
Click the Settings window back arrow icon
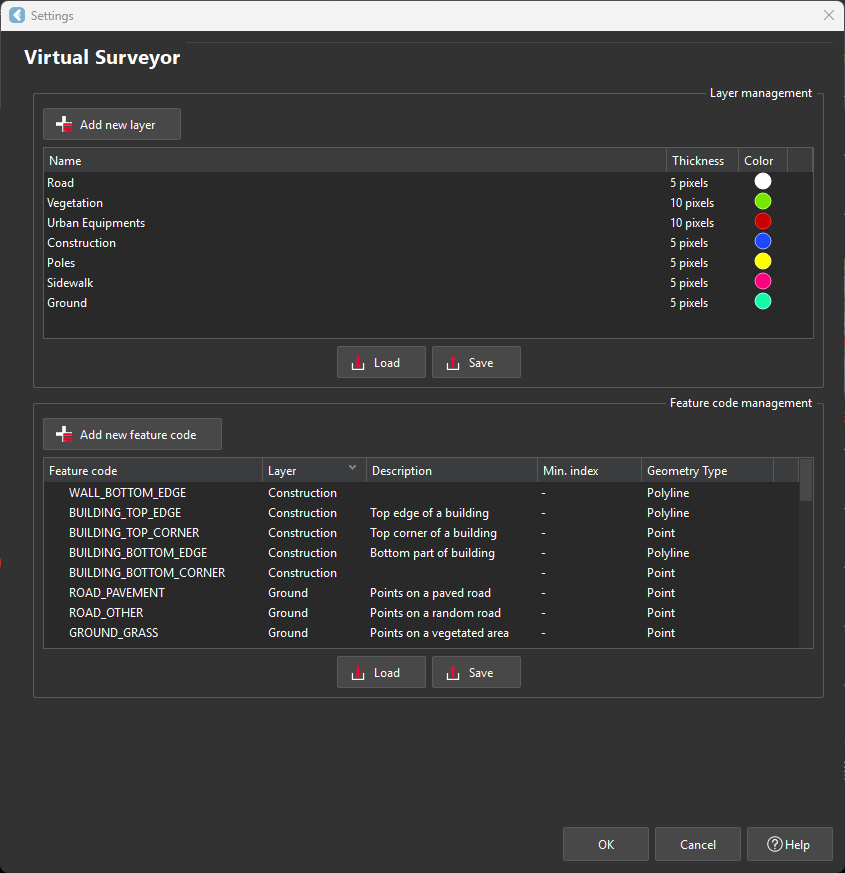16,15
